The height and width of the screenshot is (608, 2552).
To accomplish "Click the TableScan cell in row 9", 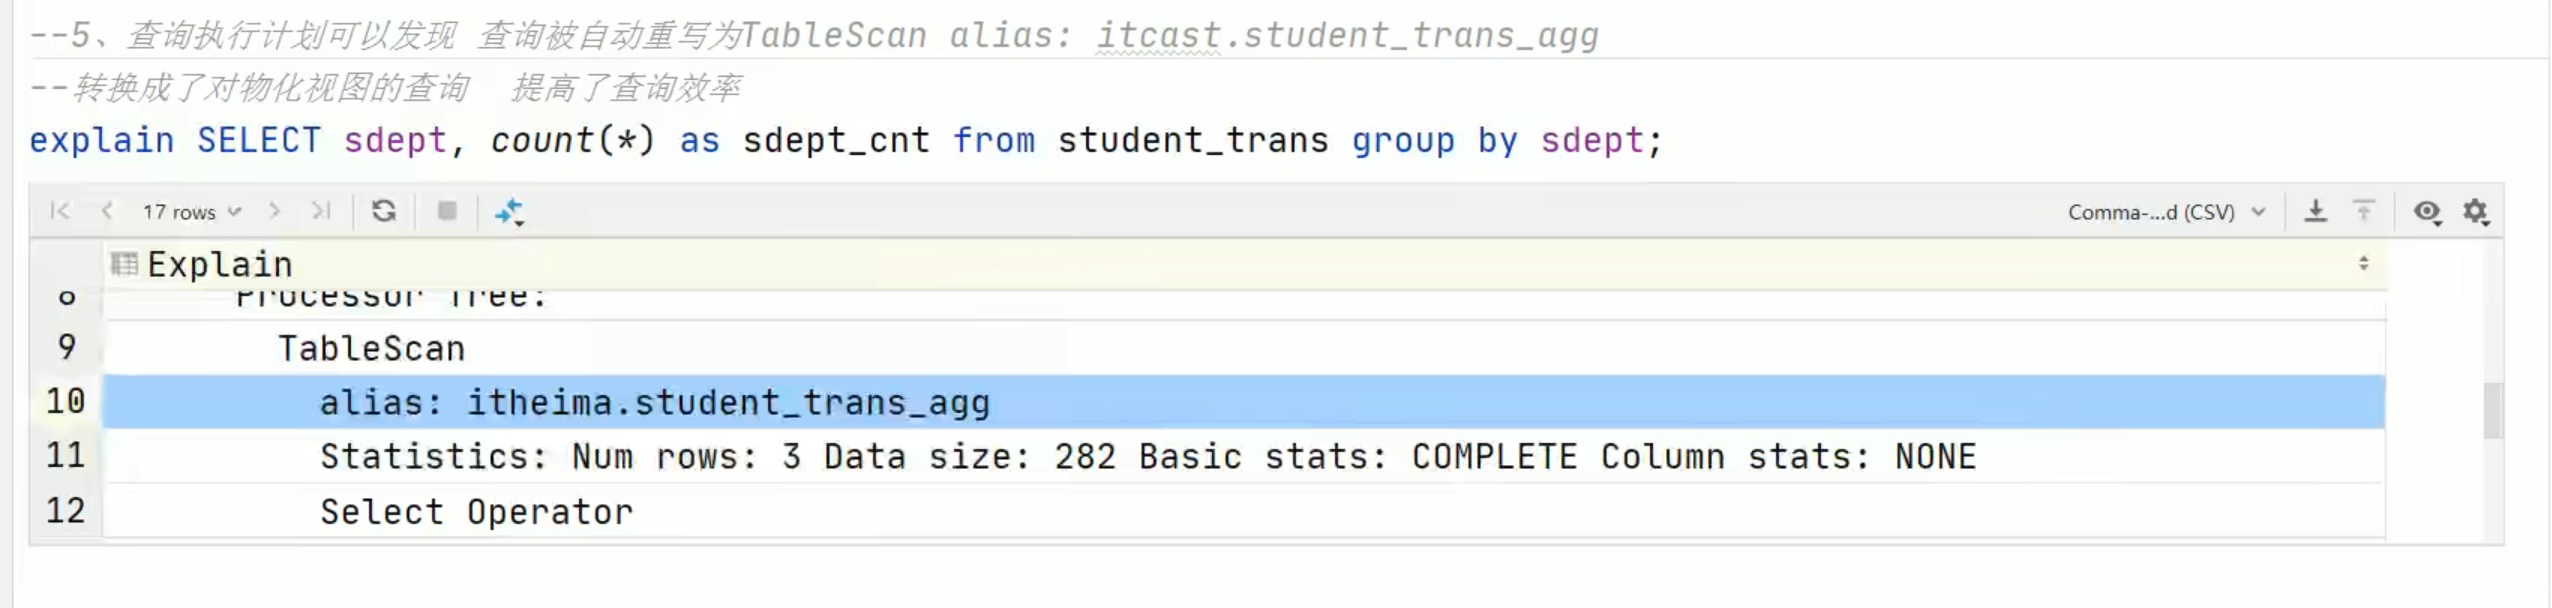I will click(371, 348).
